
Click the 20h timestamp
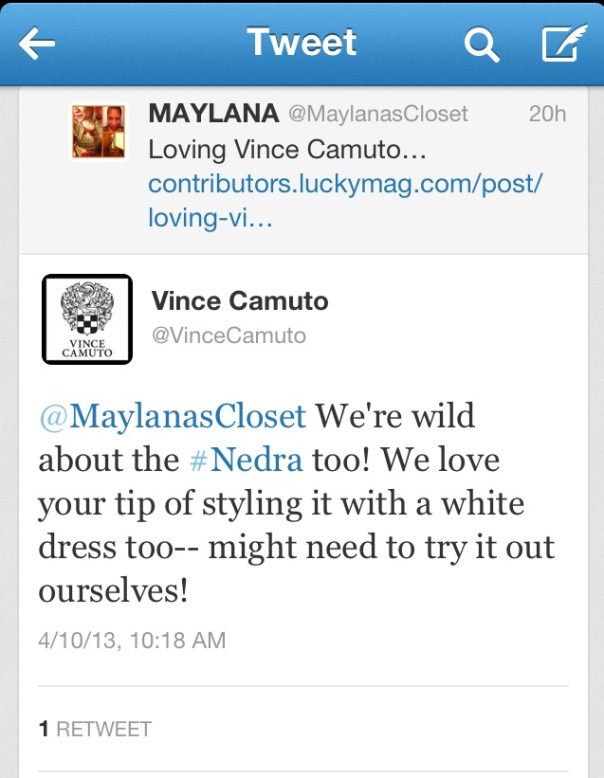(546, 114)
